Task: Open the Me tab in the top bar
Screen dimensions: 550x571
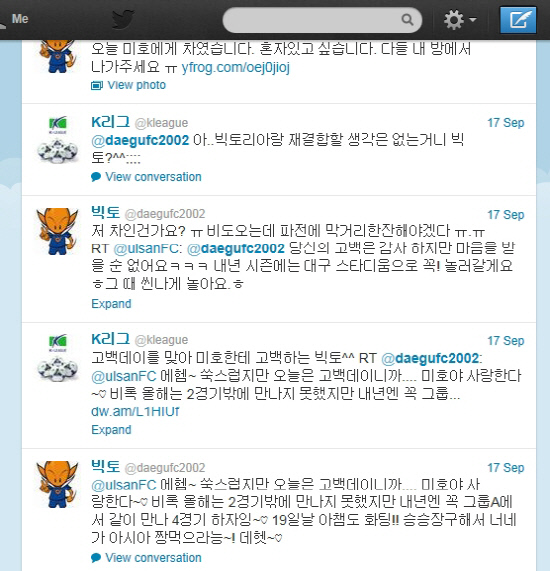Action: (x=20, y=19)
